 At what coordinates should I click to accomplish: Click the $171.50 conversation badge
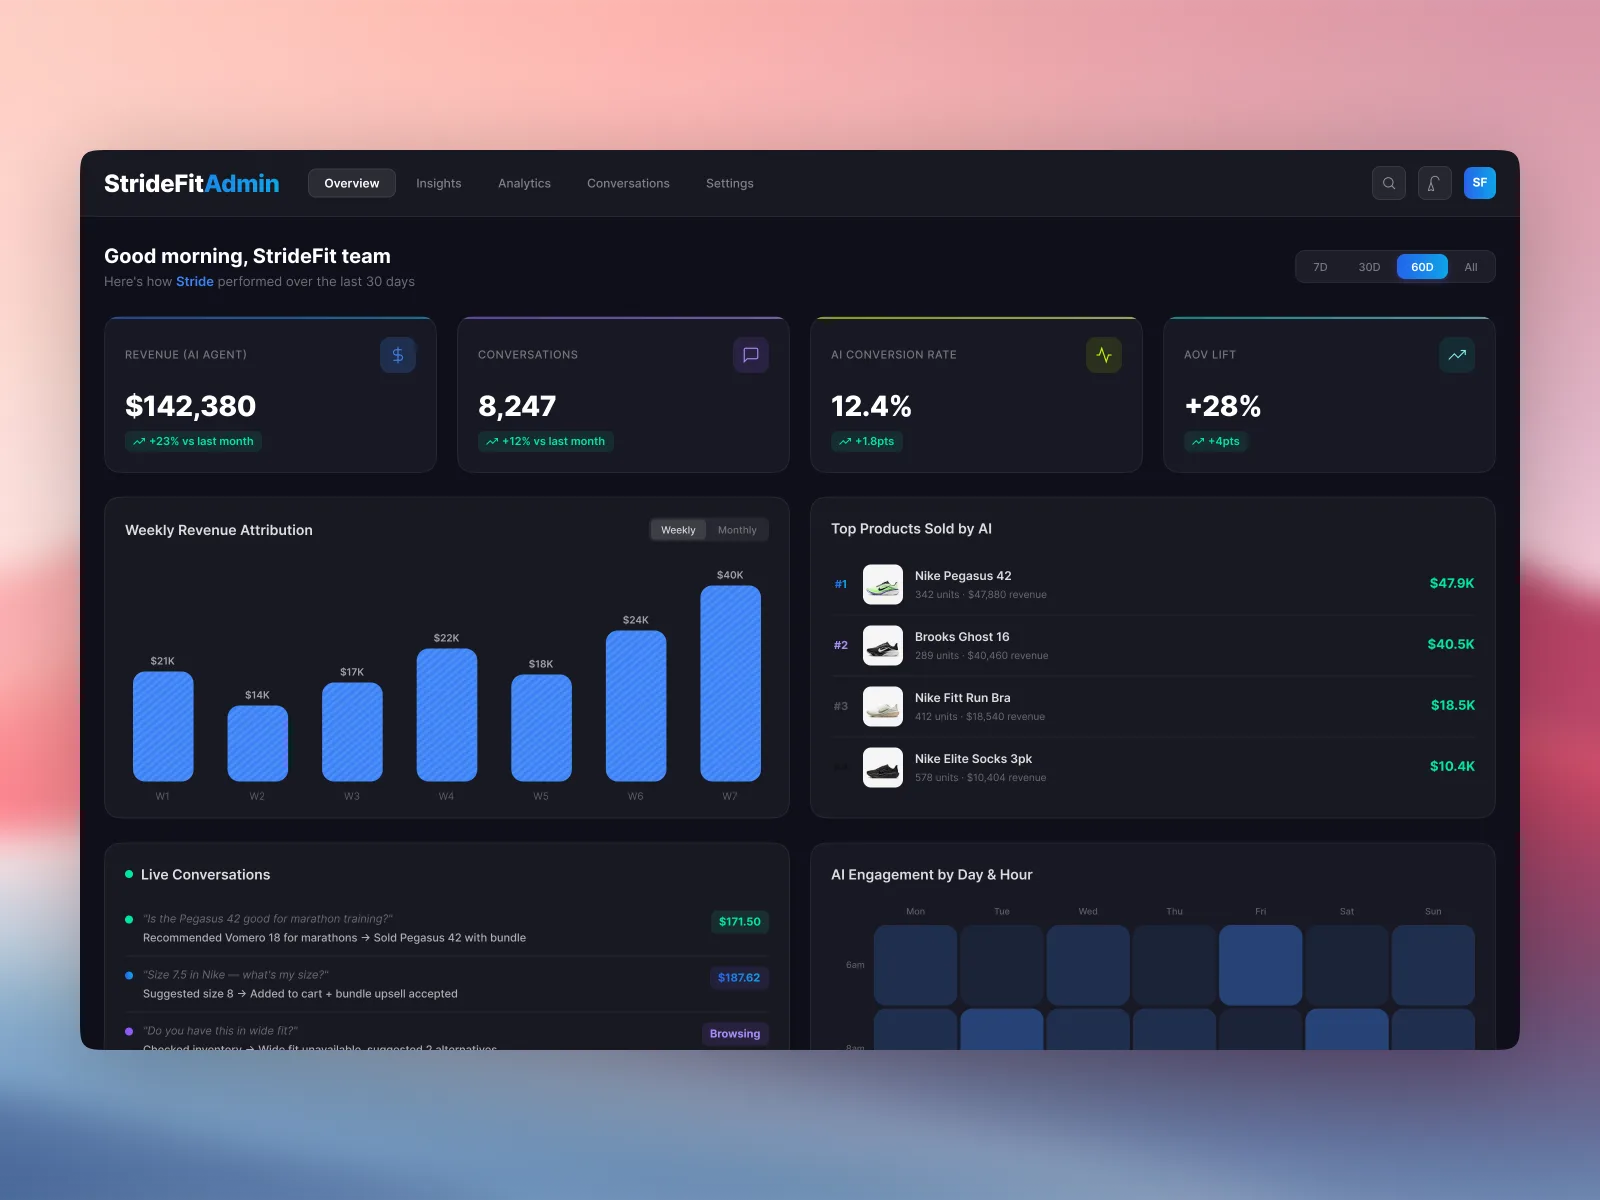[x=740, y=922]
